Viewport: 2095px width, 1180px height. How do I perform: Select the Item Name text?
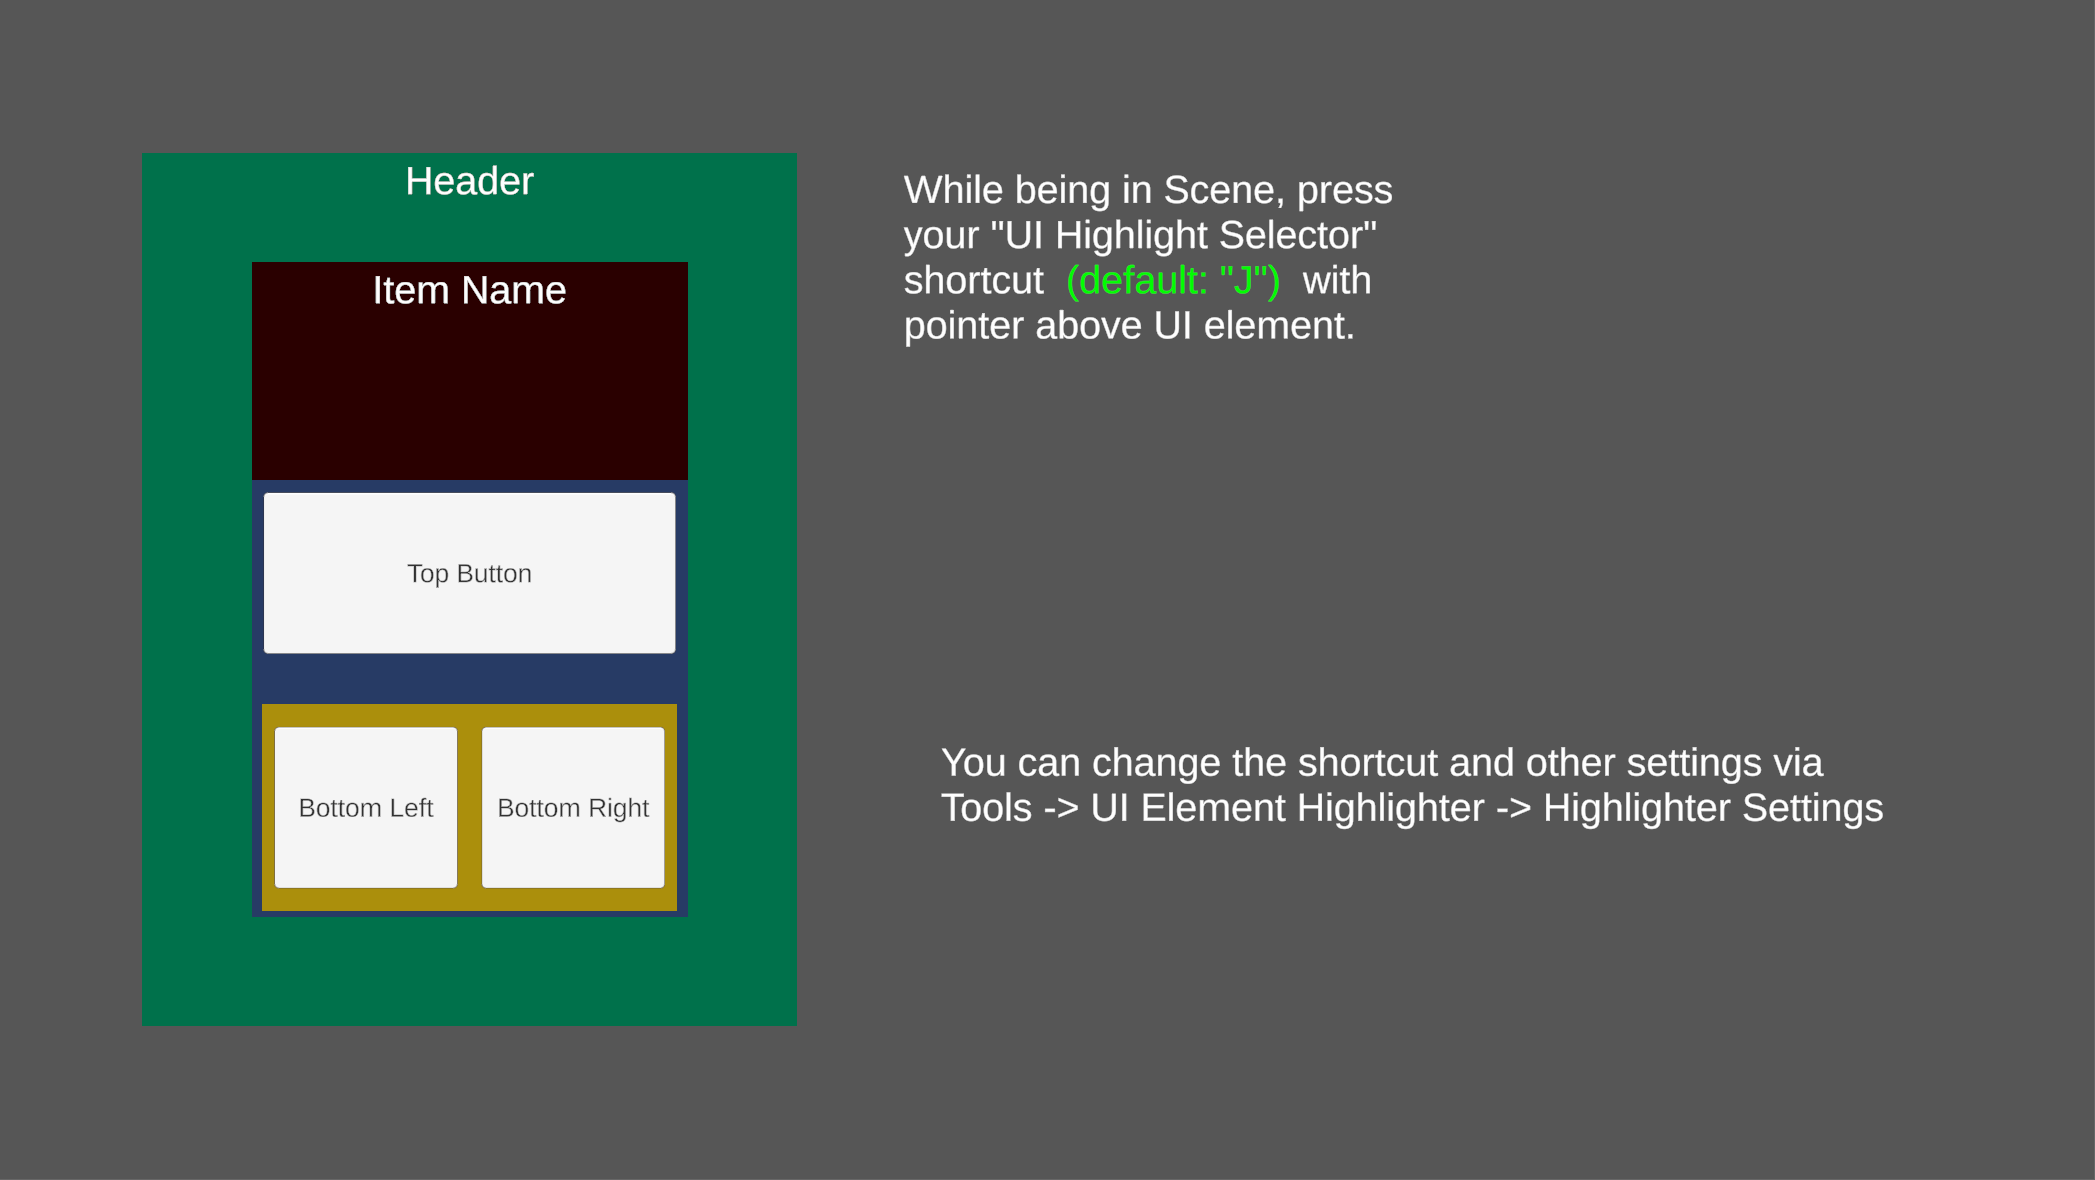click(x=469, y=291)
